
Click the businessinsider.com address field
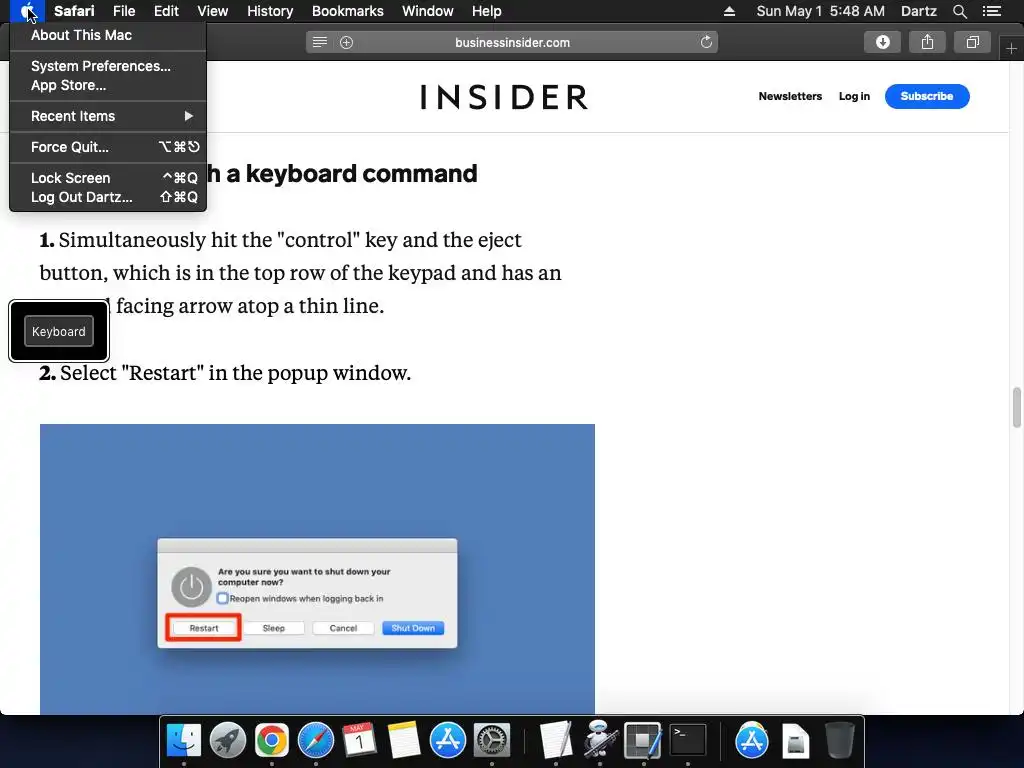[512, 42]
